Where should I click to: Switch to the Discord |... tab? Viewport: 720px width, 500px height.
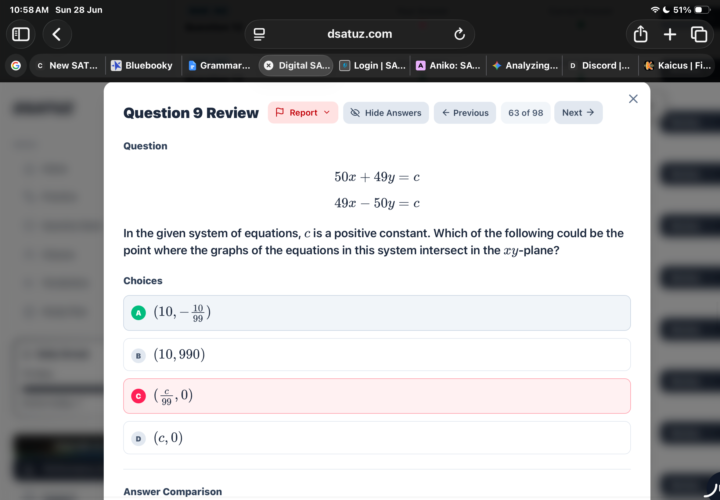(x=600, y=66)
